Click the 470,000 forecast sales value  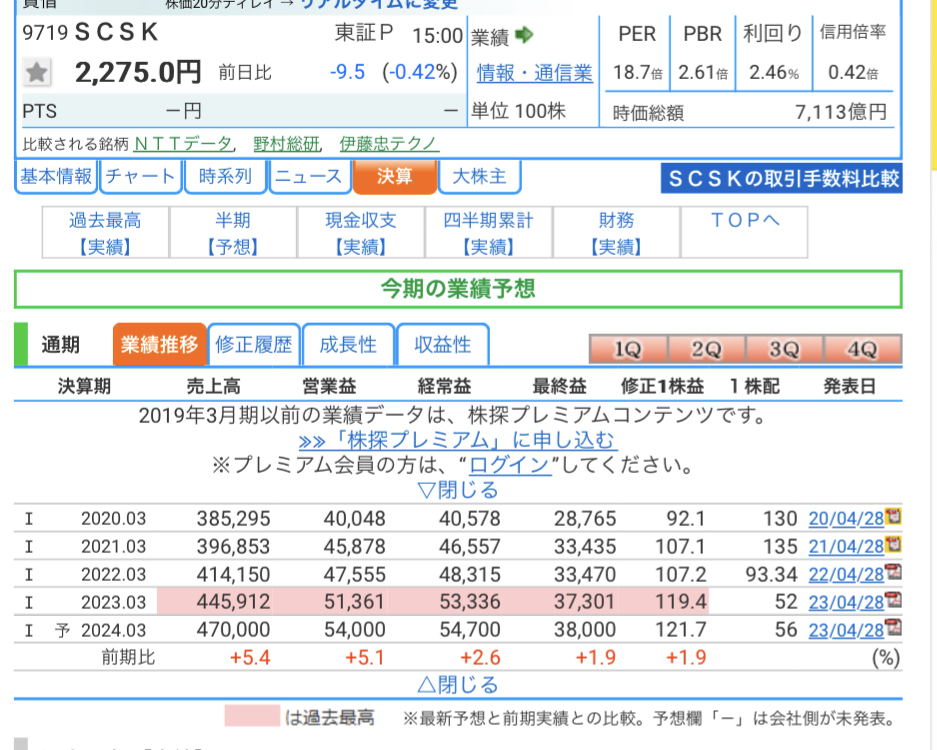click(234, 629)
